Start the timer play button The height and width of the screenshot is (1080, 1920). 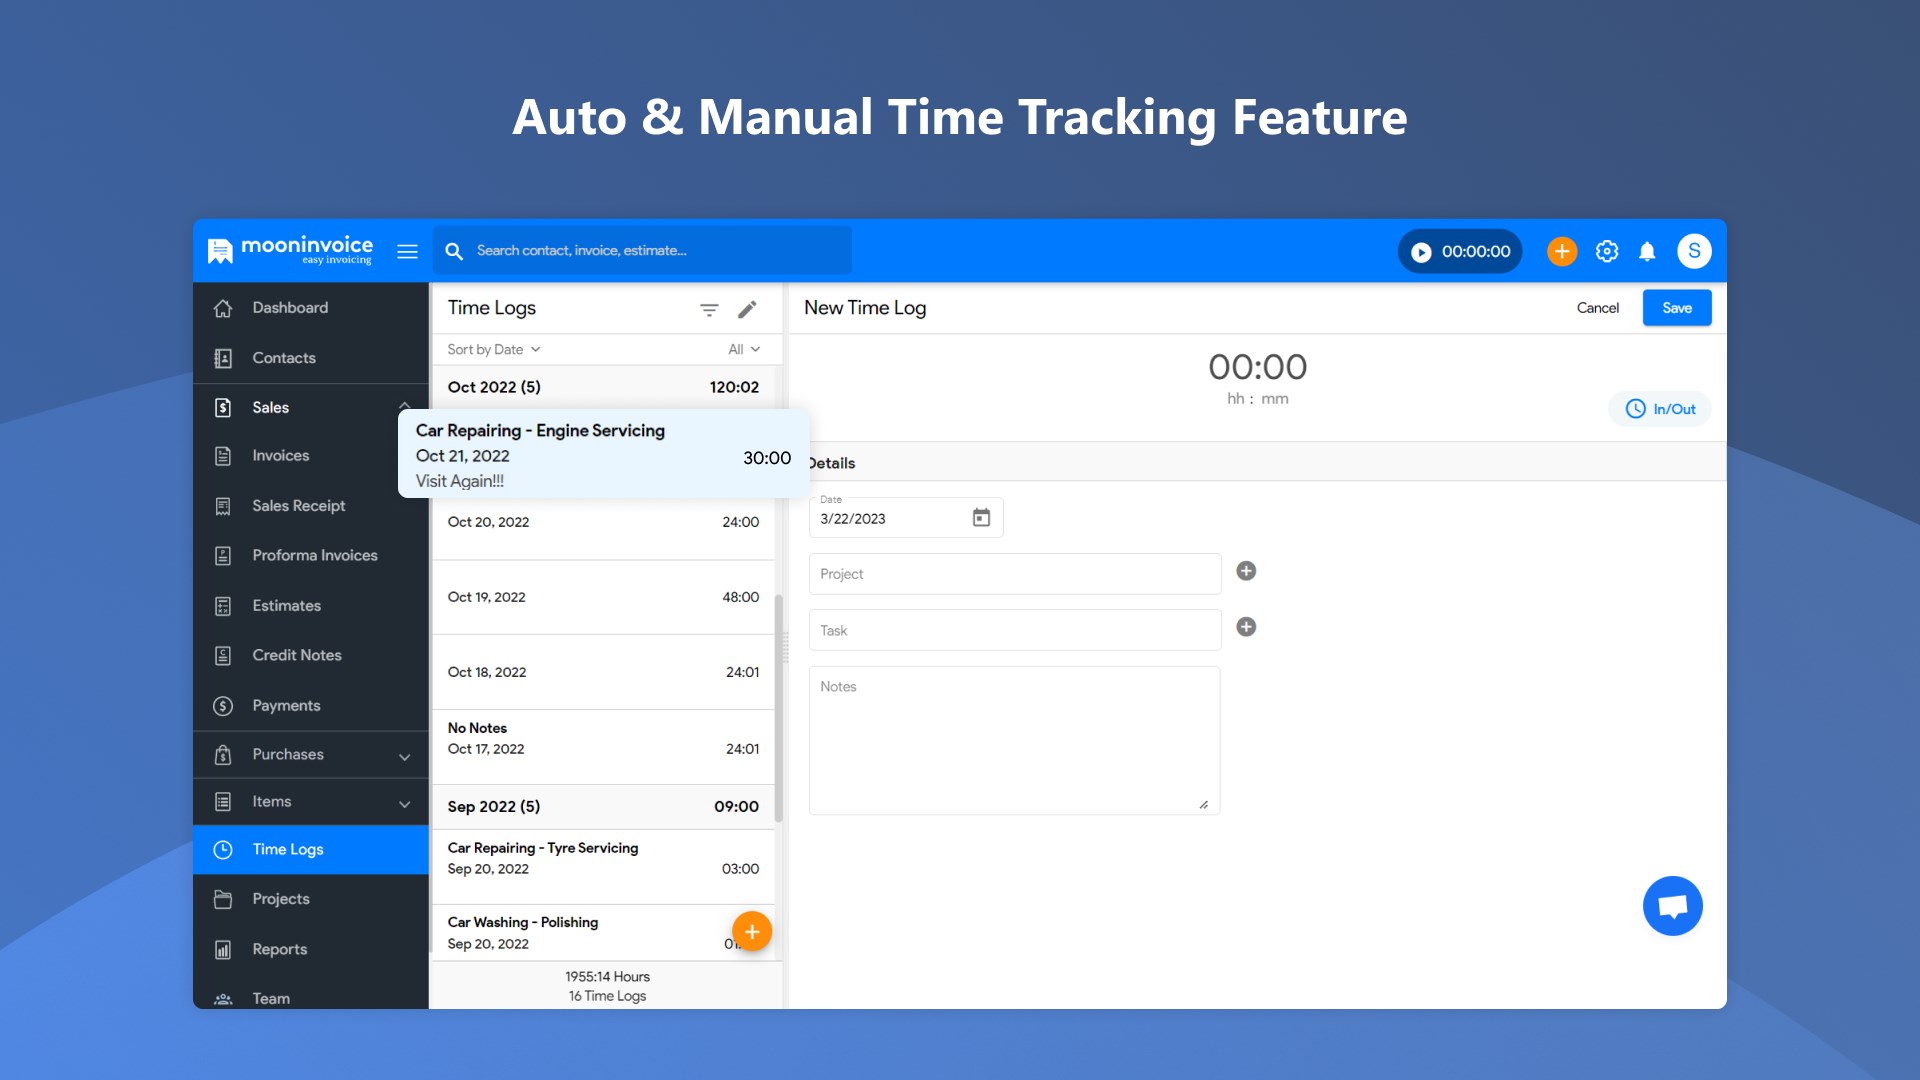(1421, 252)
